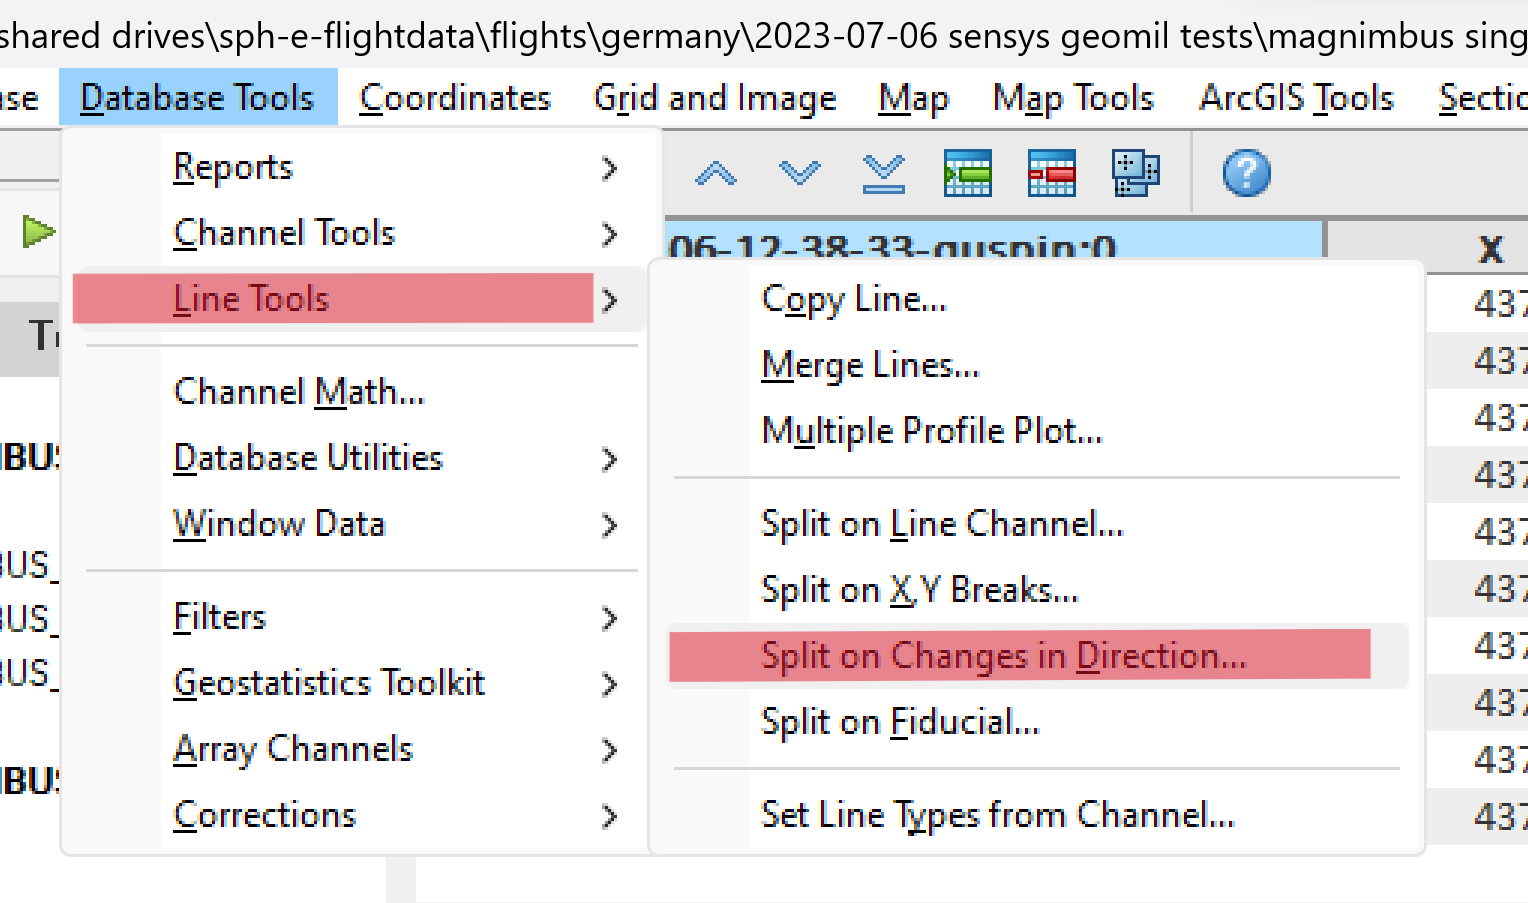Image resolution: width=1528 pixels, height=903 pixels.
Task: Expand the Line Tools submenu arrow
Action: coord(610,299)
